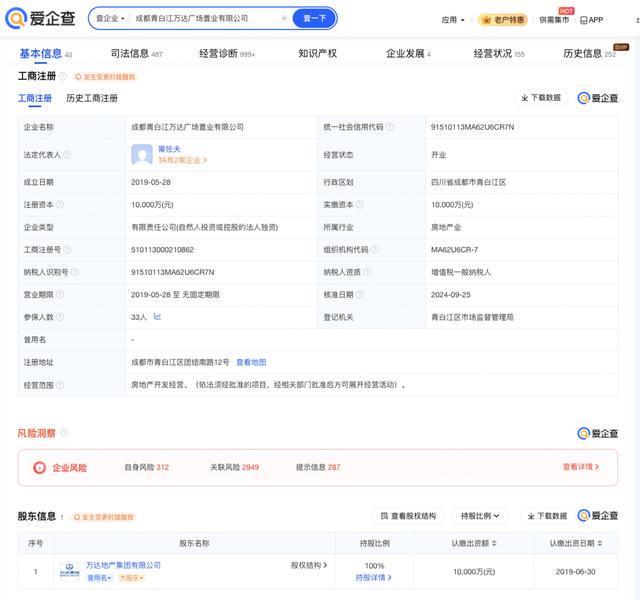Click the help icon beside 风险洞察

(65, 433)
